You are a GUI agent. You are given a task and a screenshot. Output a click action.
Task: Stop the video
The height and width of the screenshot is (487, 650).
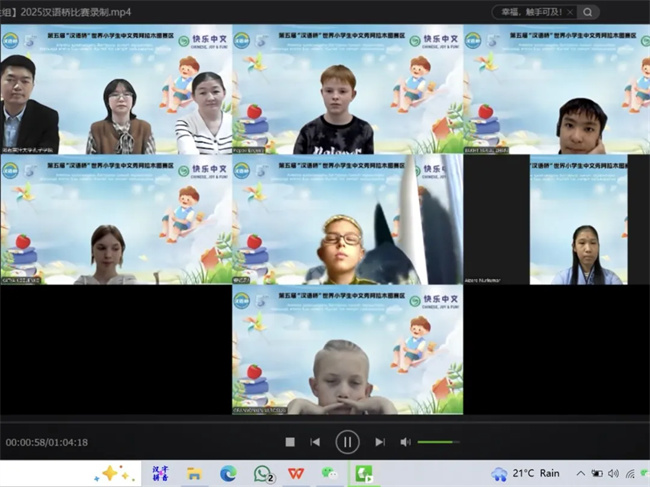click(x=290, y=442)
